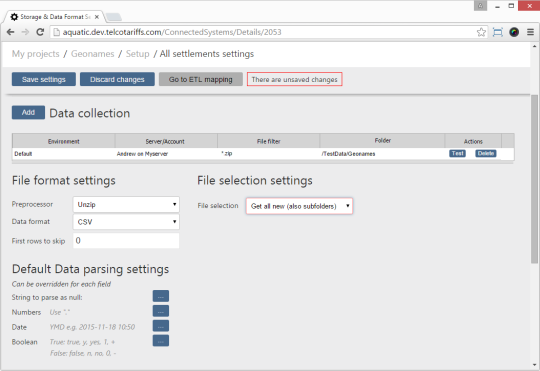This screenshot has width=540, height=371.
Task: Bookmark page with star icon
Action: coord(481,32)
